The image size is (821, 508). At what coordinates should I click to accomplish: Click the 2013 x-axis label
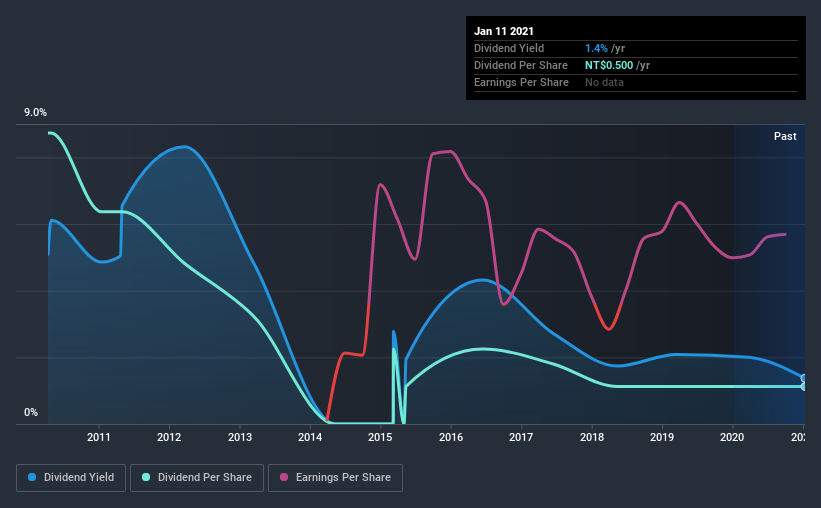click(x=240, y=437)
